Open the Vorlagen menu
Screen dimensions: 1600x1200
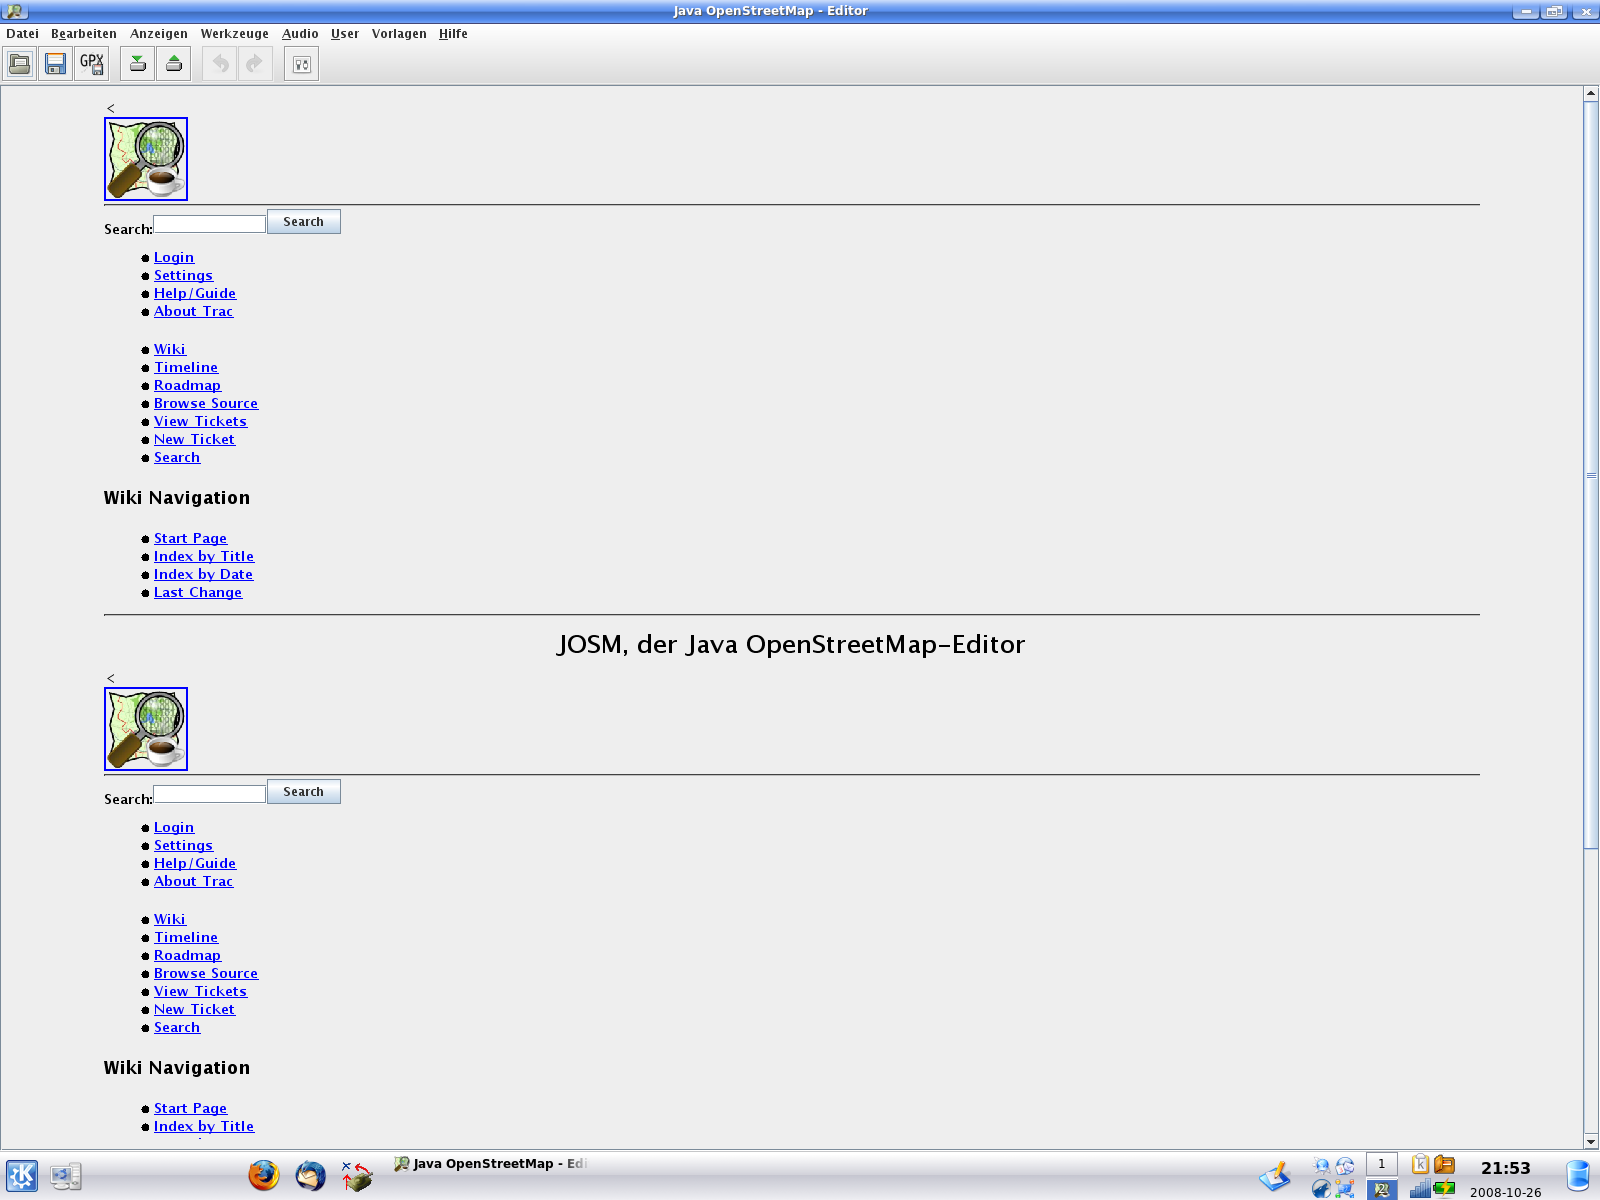399,34
